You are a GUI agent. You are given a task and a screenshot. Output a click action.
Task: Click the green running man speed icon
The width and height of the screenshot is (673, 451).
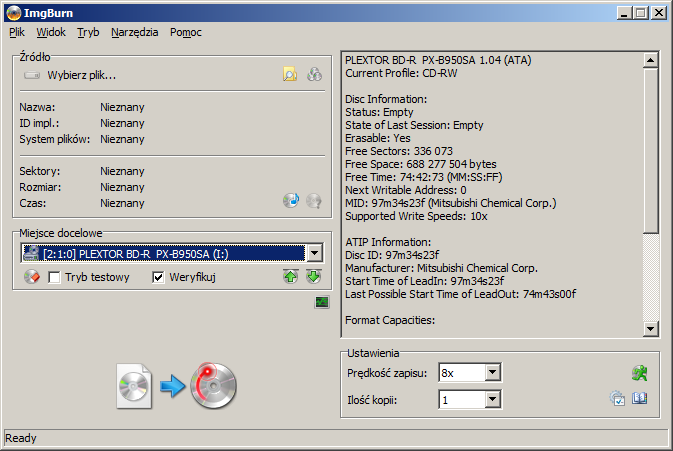coord(640,373)
